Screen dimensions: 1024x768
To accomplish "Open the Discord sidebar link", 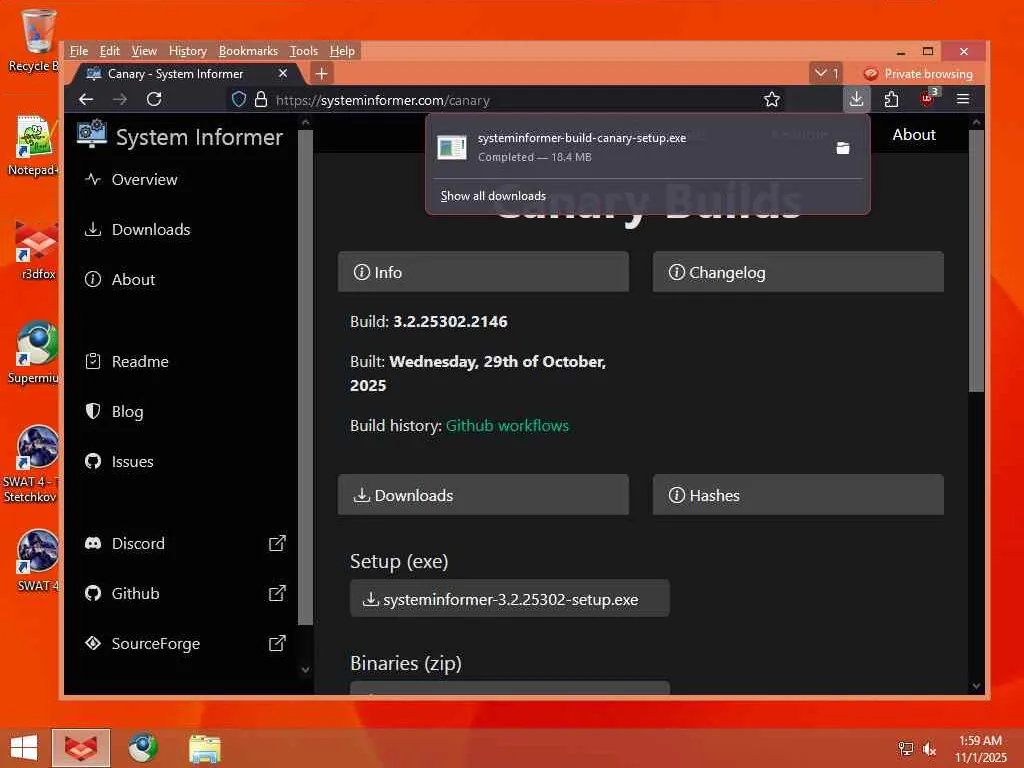I will pyautogui.click(x=138, y=543).
